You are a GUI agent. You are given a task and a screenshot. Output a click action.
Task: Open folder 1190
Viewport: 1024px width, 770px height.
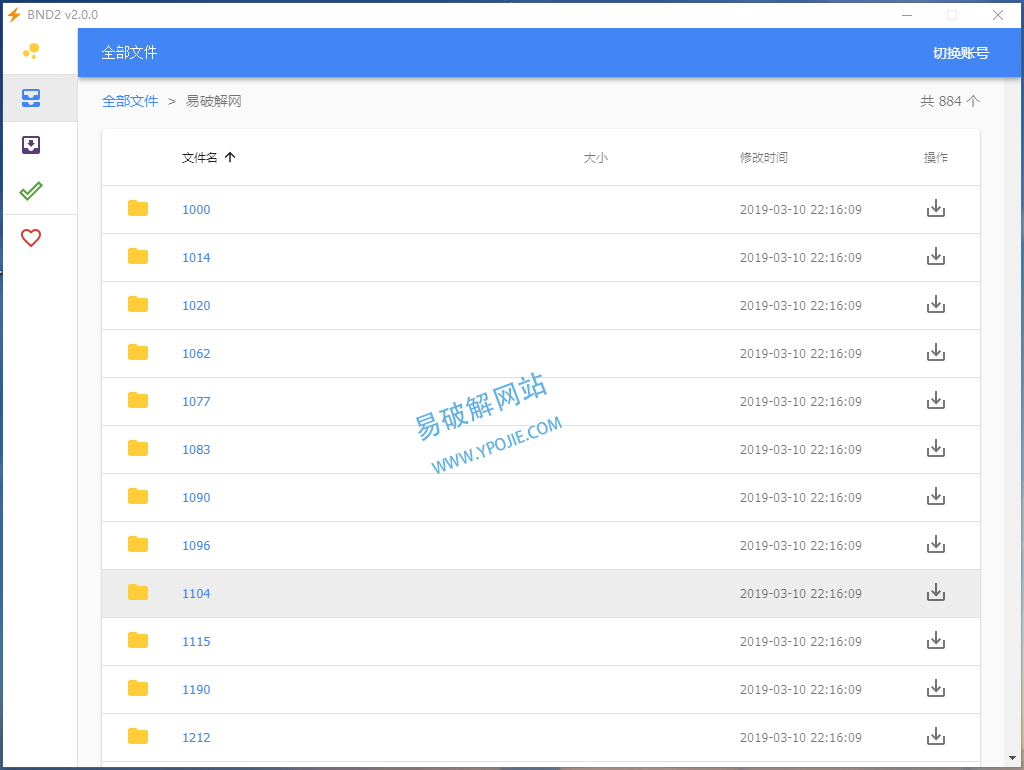click(x=196, y=690)
